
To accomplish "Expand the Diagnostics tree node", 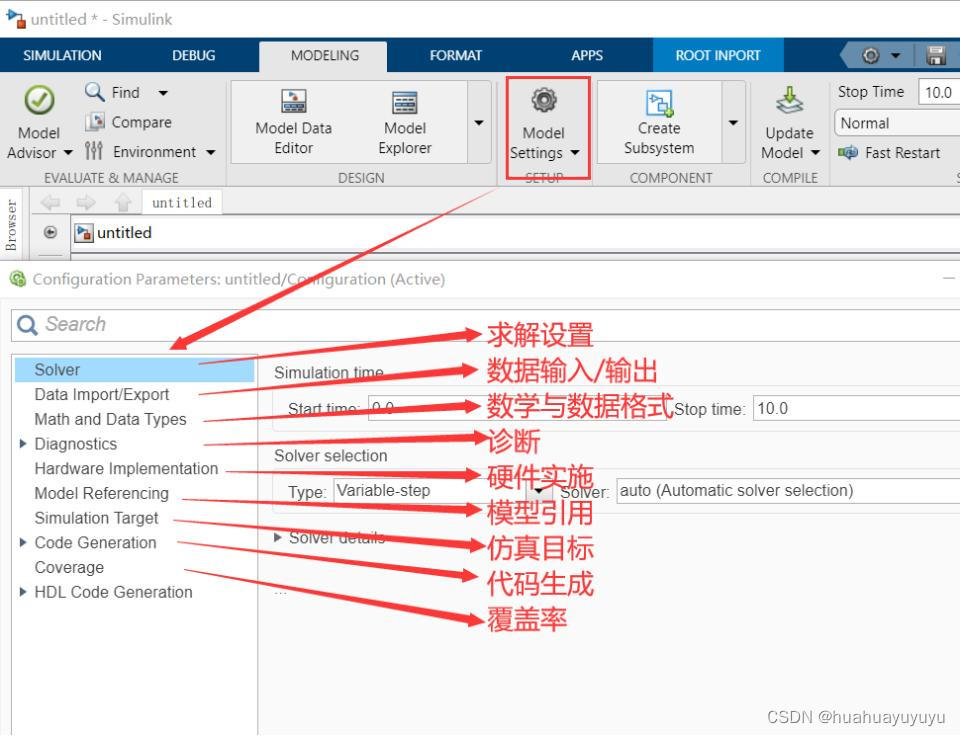I will tap(23, 443).
